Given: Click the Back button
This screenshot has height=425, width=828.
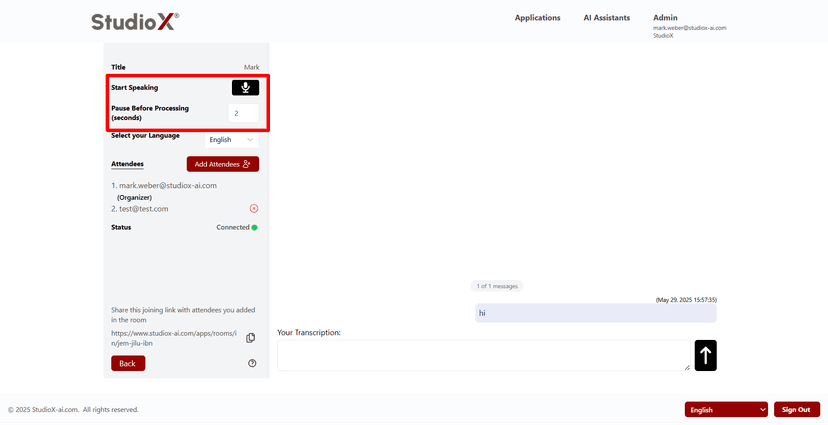Looking at the screenshot, I should click(128, 363).
